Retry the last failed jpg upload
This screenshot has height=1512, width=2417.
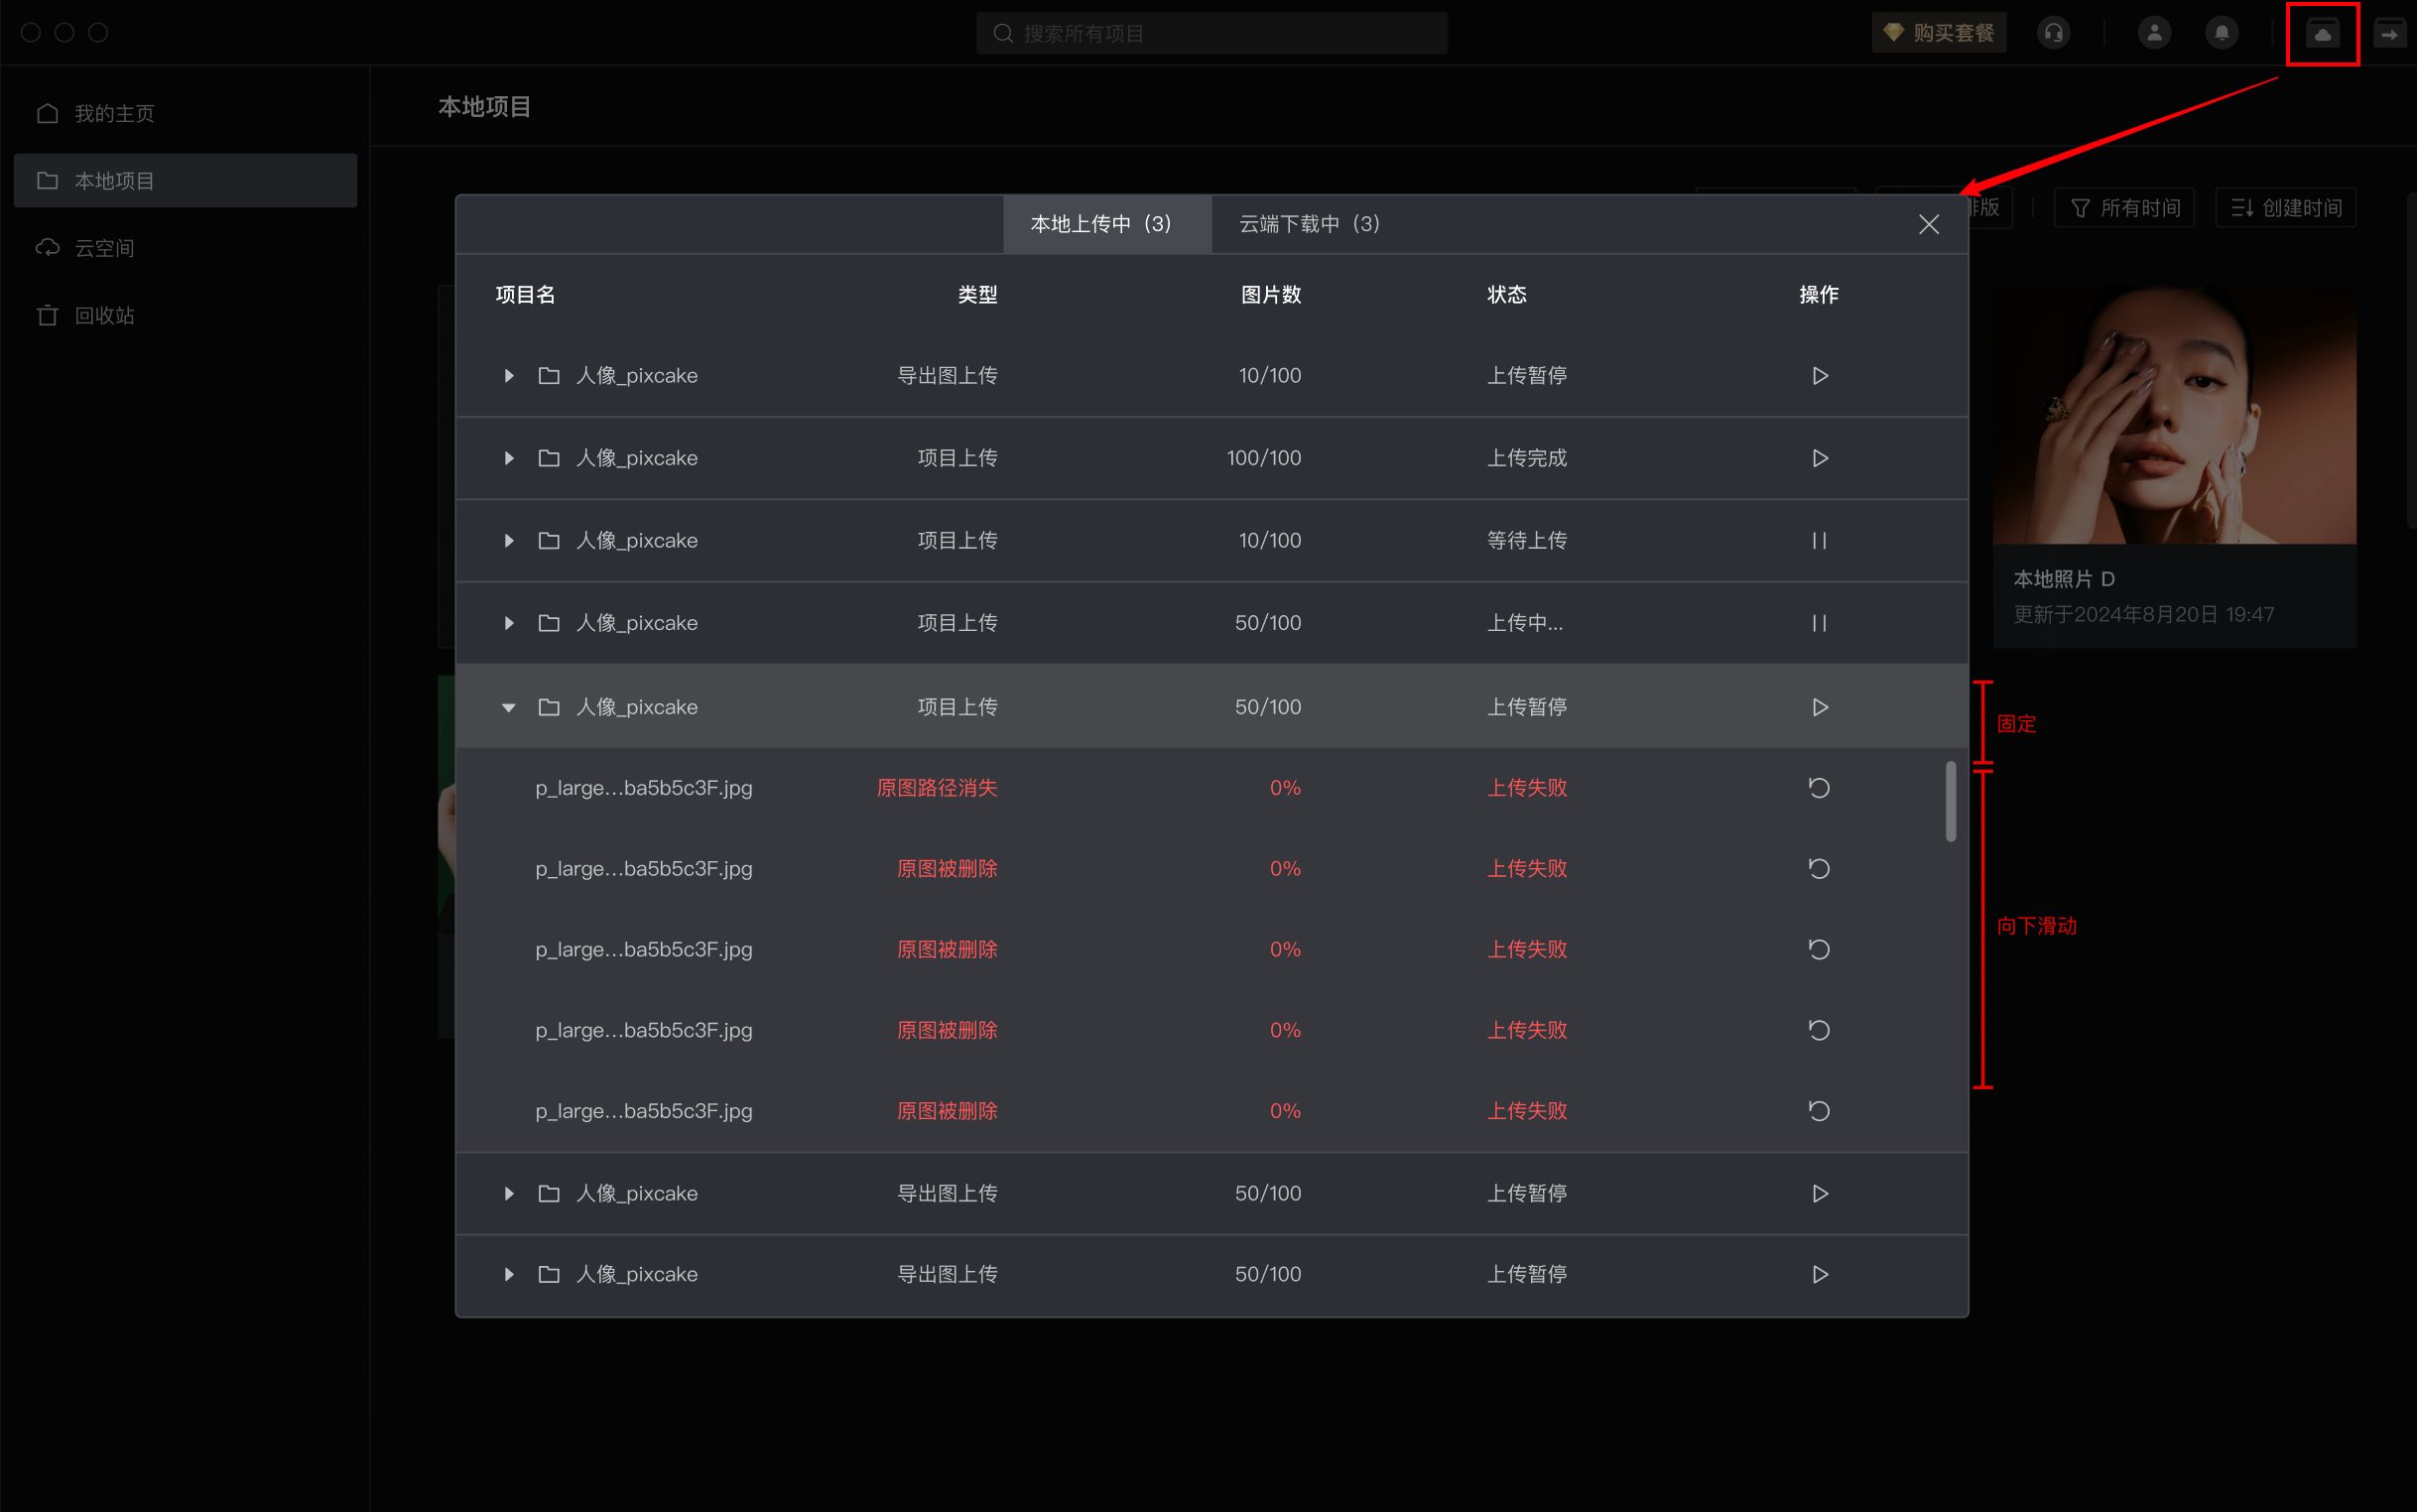pyautogui.click(x=1818, y=1111)
